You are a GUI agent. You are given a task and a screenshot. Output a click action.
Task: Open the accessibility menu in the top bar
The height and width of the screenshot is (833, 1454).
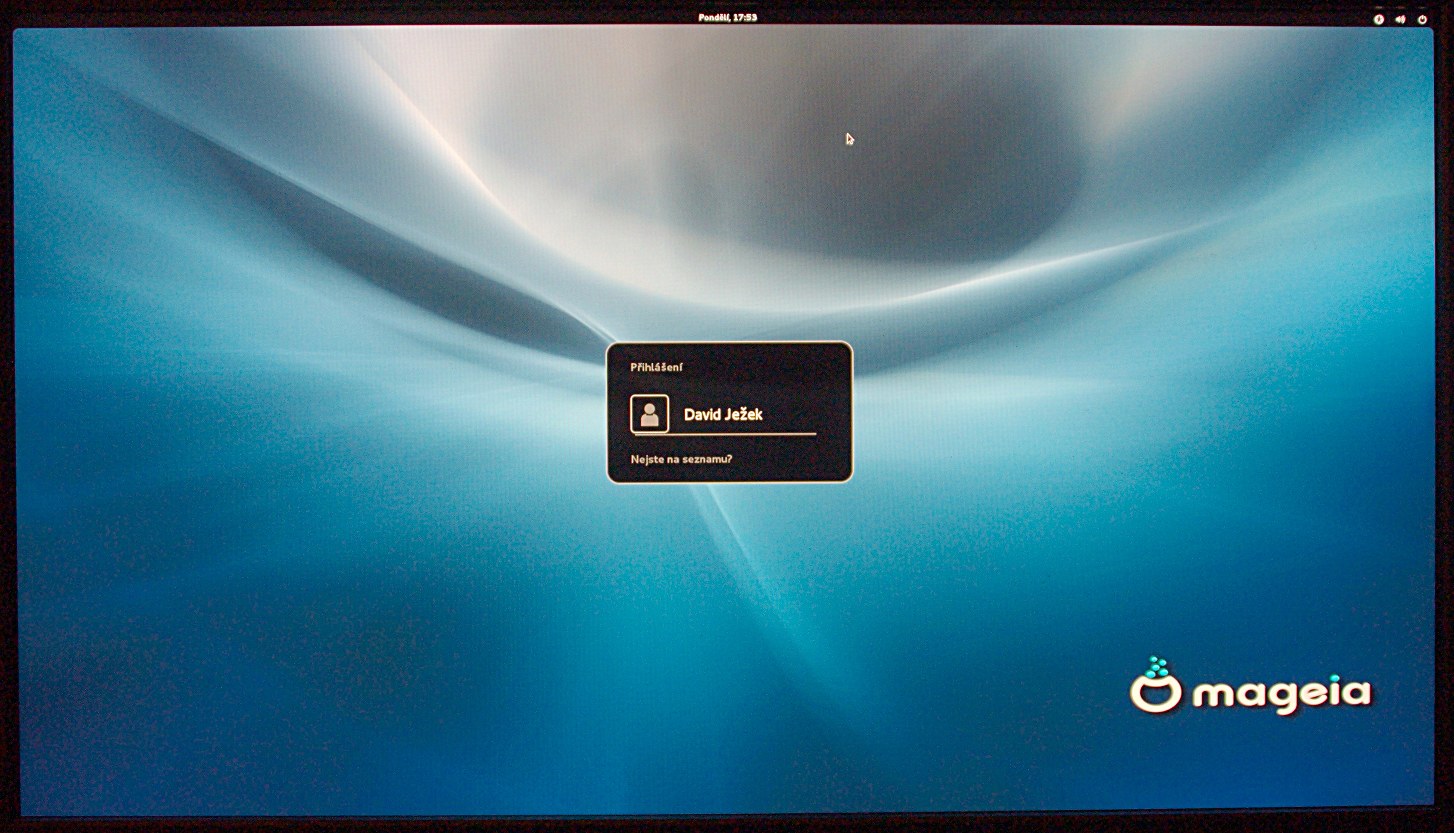coord(1378,19)
